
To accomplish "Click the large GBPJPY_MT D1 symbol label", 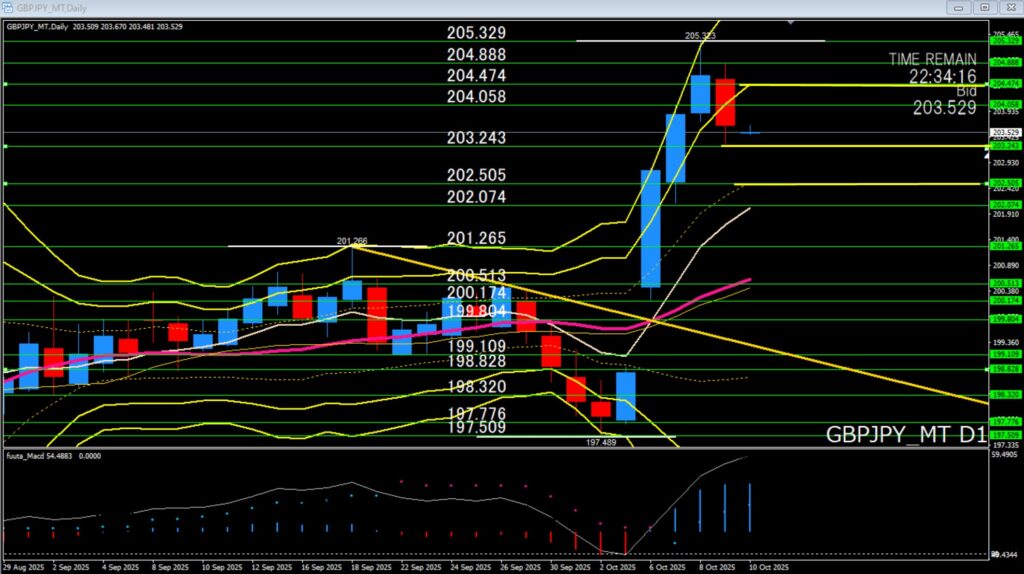I will tap(905, 435).
